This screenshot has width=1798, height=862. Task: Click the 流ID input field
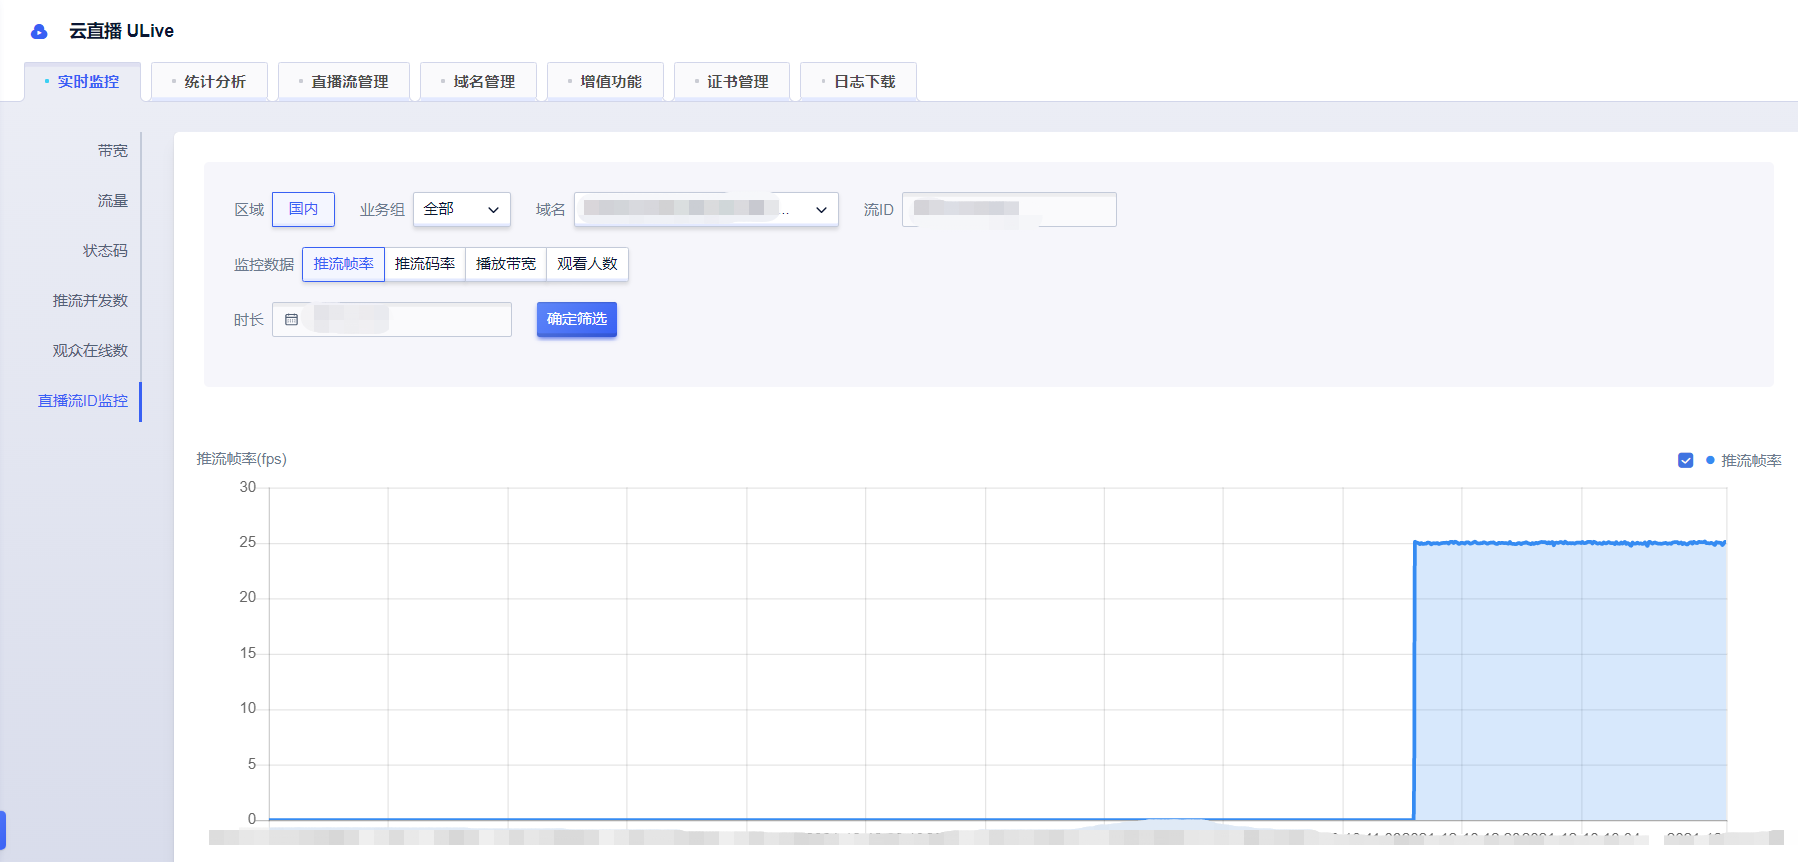(1009, 209)
